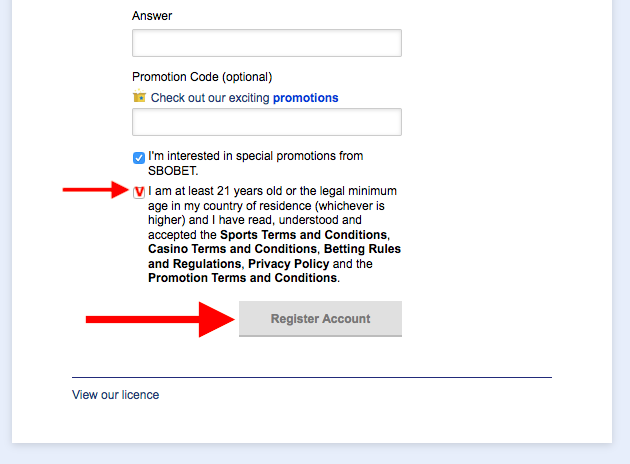The image size is (630, 464).
Task: Tick the age confirmation checkbox
Action: coord(139,192)
